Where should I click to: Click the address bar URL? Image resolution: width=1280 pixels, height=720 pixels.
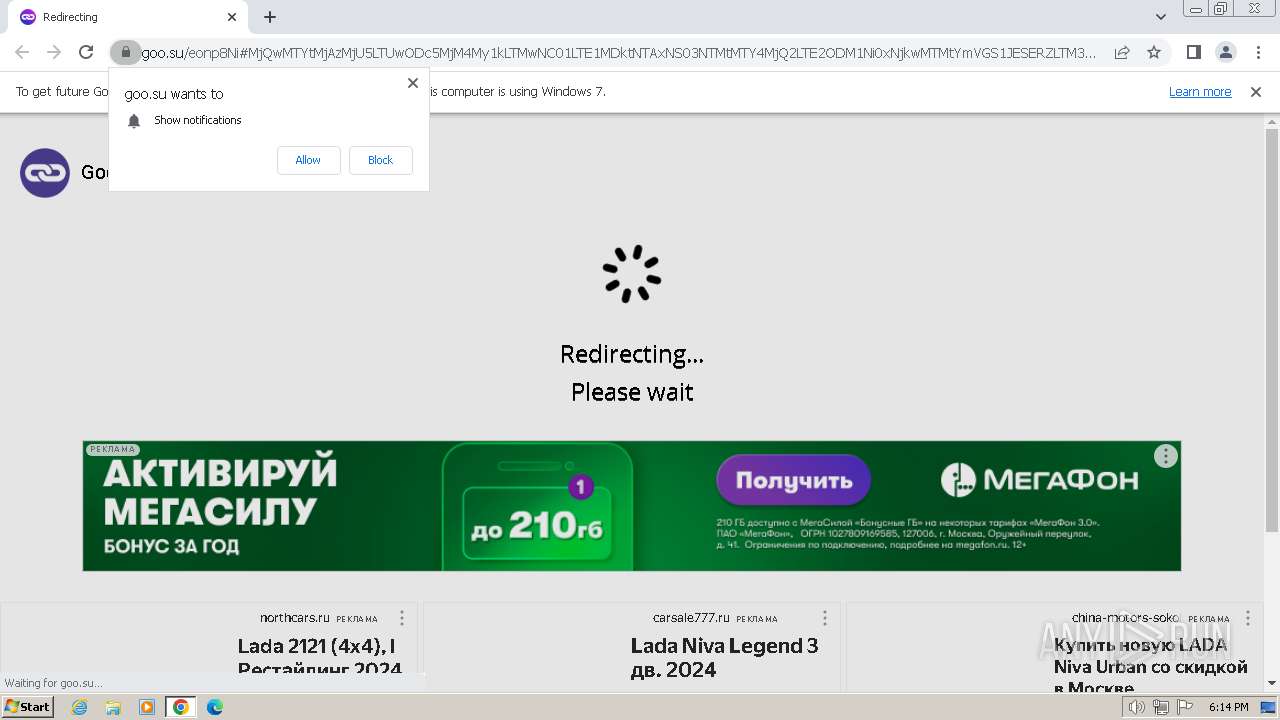pos(618,52)
